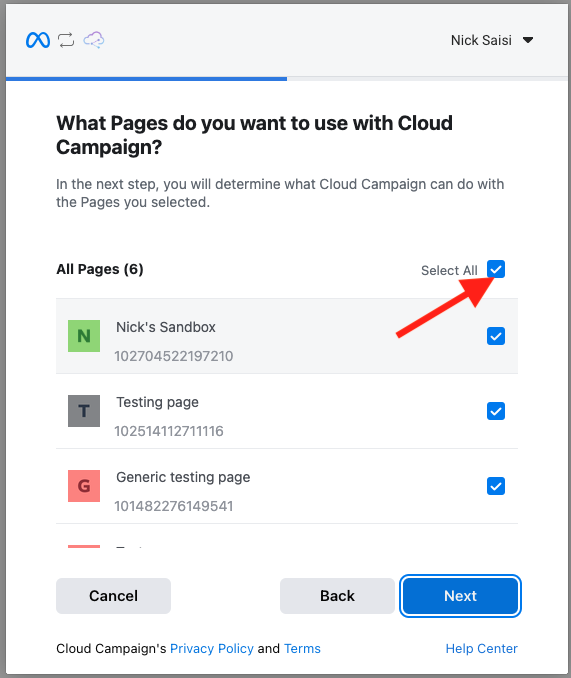Click the Cloud Campaign cloud icon

[x=94, y=40]
